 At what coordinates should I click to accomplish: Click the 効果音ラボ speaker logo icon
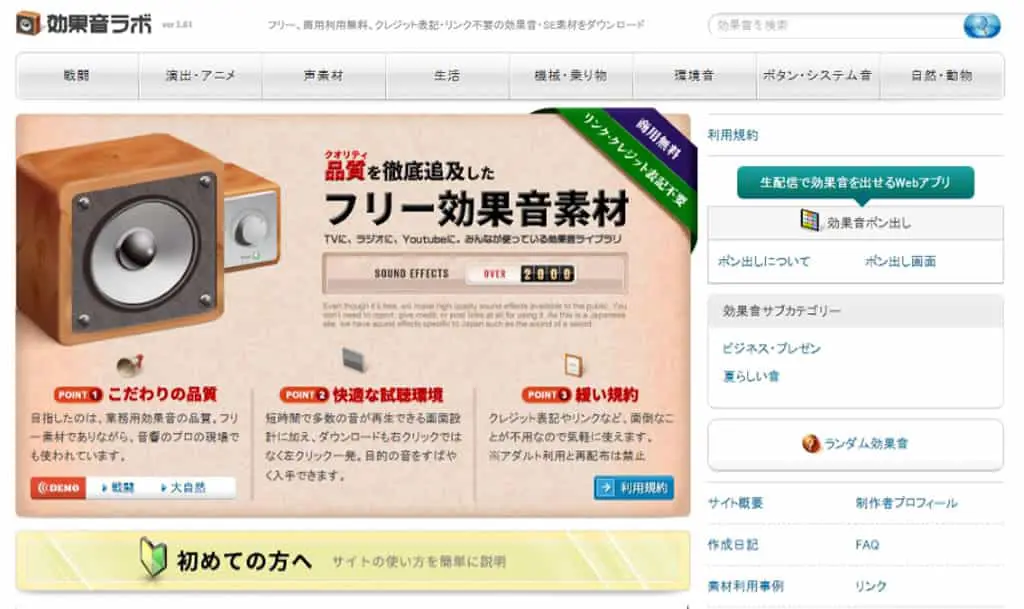pos(28,23)
